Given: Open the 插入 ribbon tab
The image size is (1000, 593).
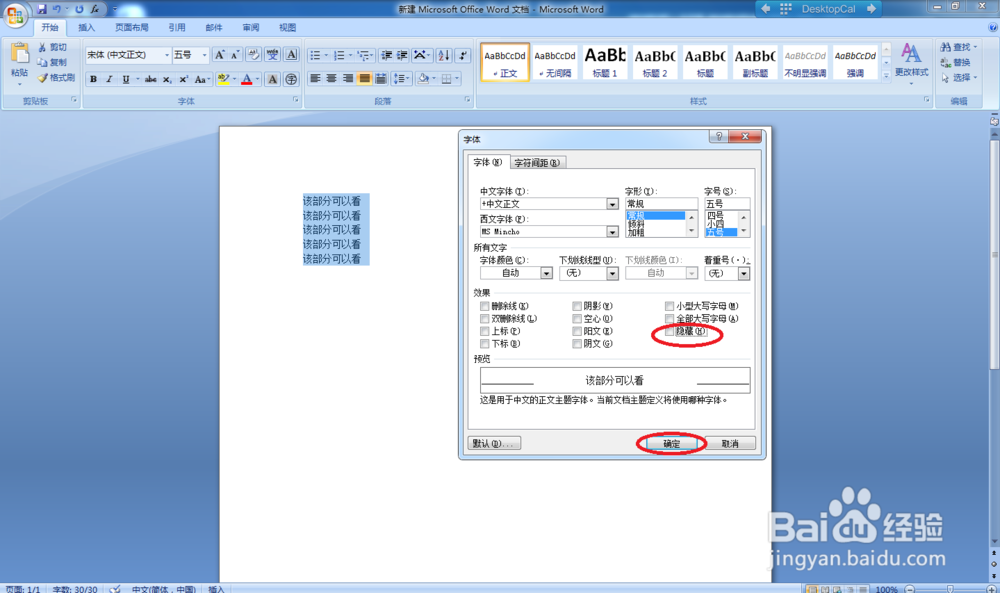Looking at the screenshot, I should pos(85,27).
